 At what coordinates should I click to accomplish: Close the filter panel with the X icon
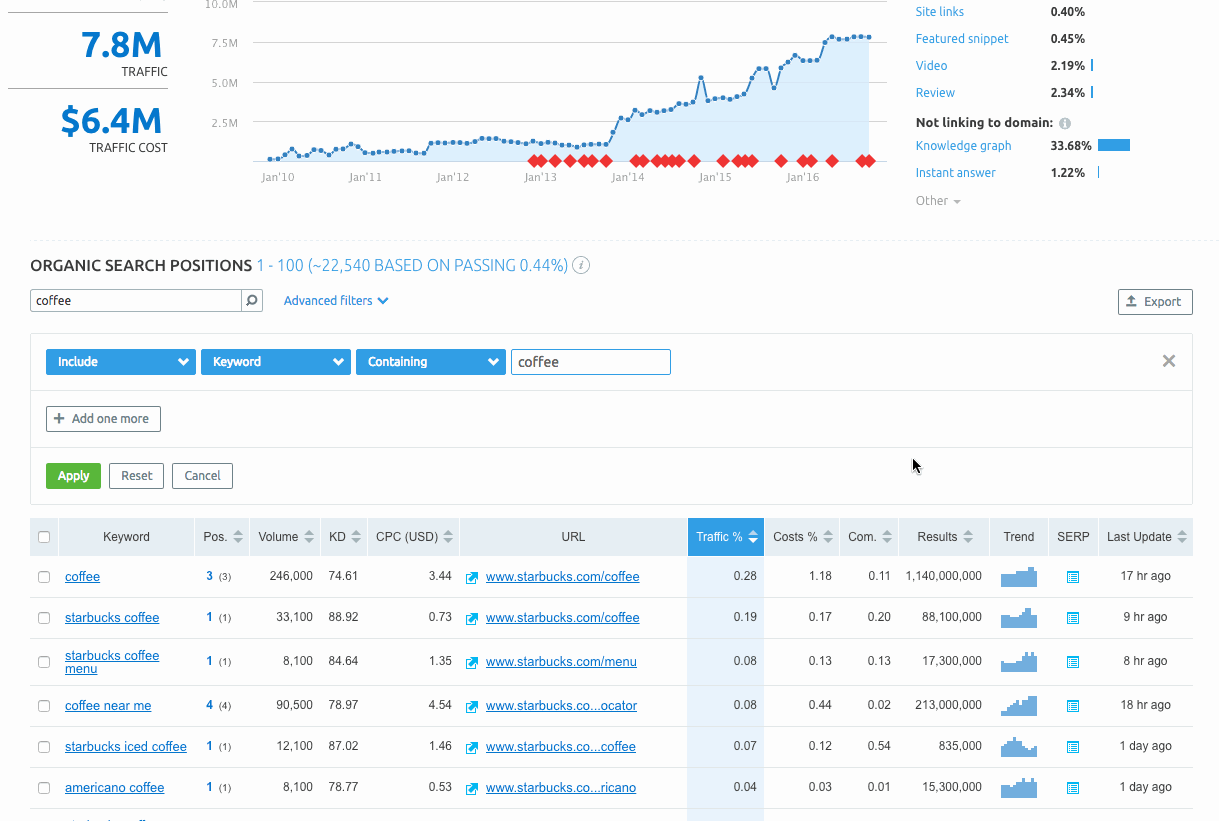coord(1168,361)
